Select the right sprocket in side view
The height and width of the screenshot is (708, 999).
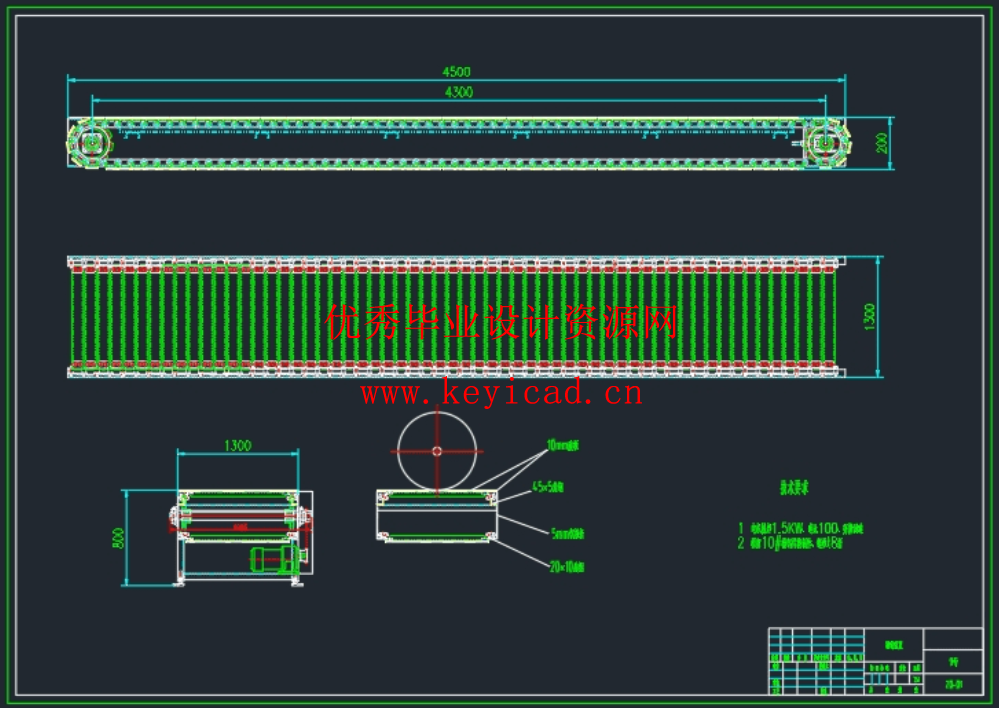(x=825, y=144)
